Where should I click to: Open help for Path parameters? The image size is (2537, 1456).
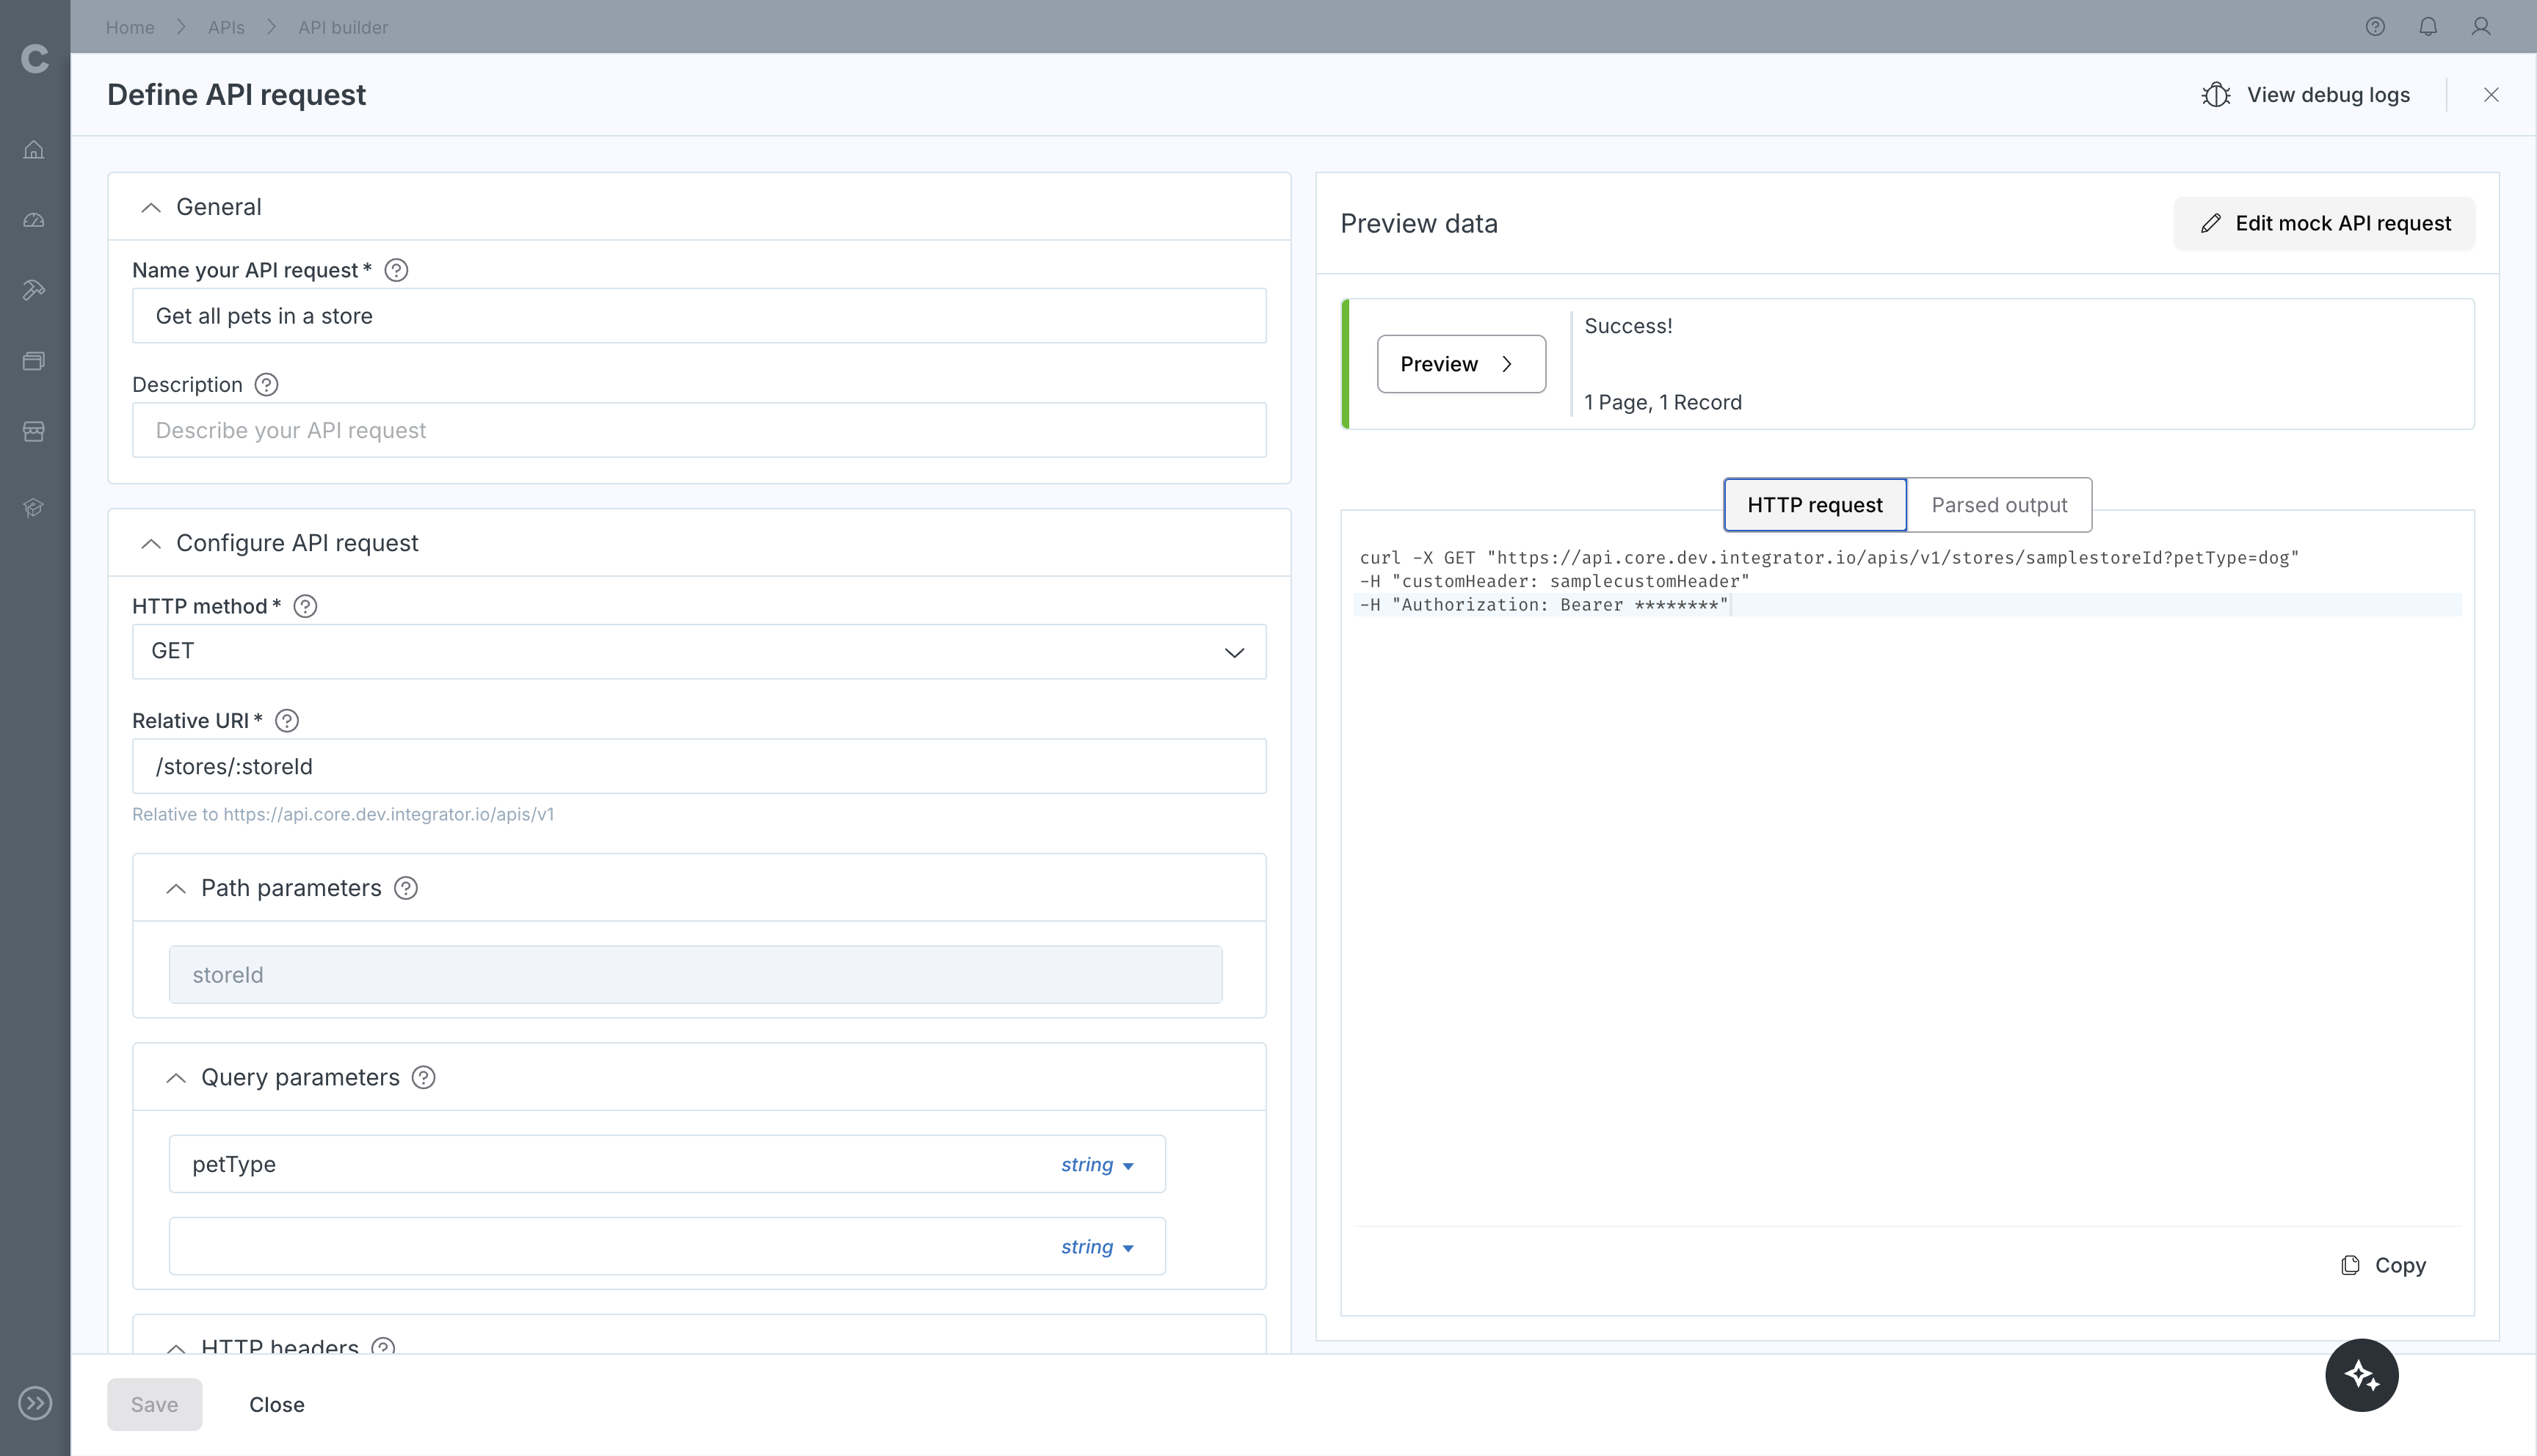[406, 888]
